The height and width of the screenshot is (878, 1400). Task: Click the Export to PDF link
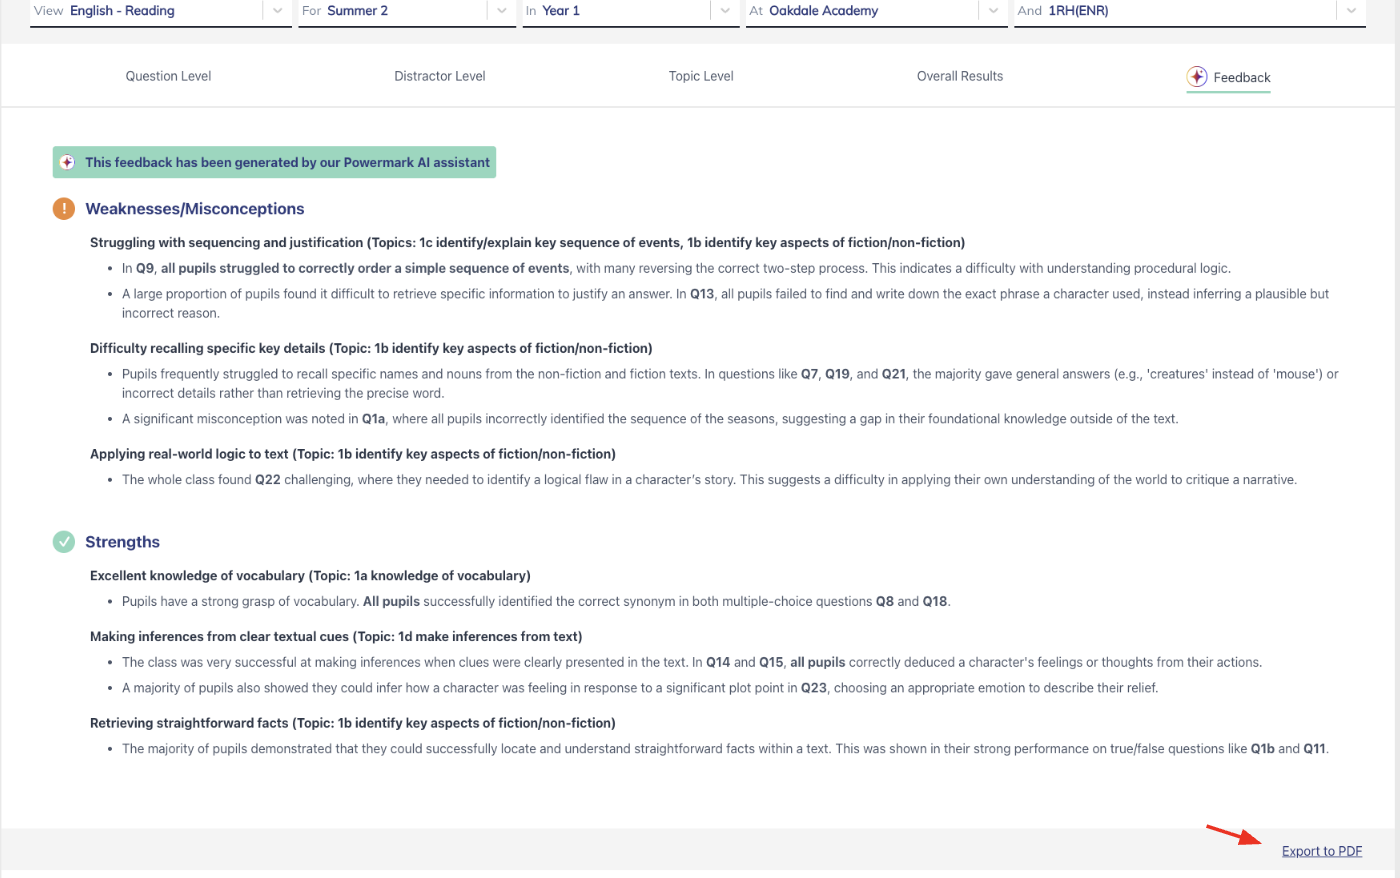click(x=1321, y=851)
